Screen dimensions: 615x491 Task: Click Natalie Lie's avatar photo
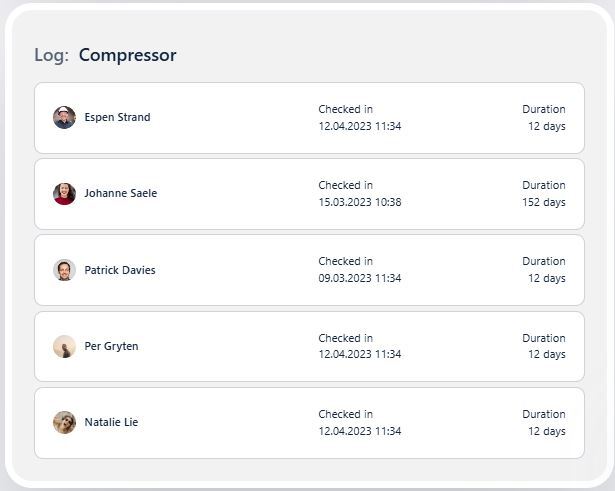[x=64, y=422]
